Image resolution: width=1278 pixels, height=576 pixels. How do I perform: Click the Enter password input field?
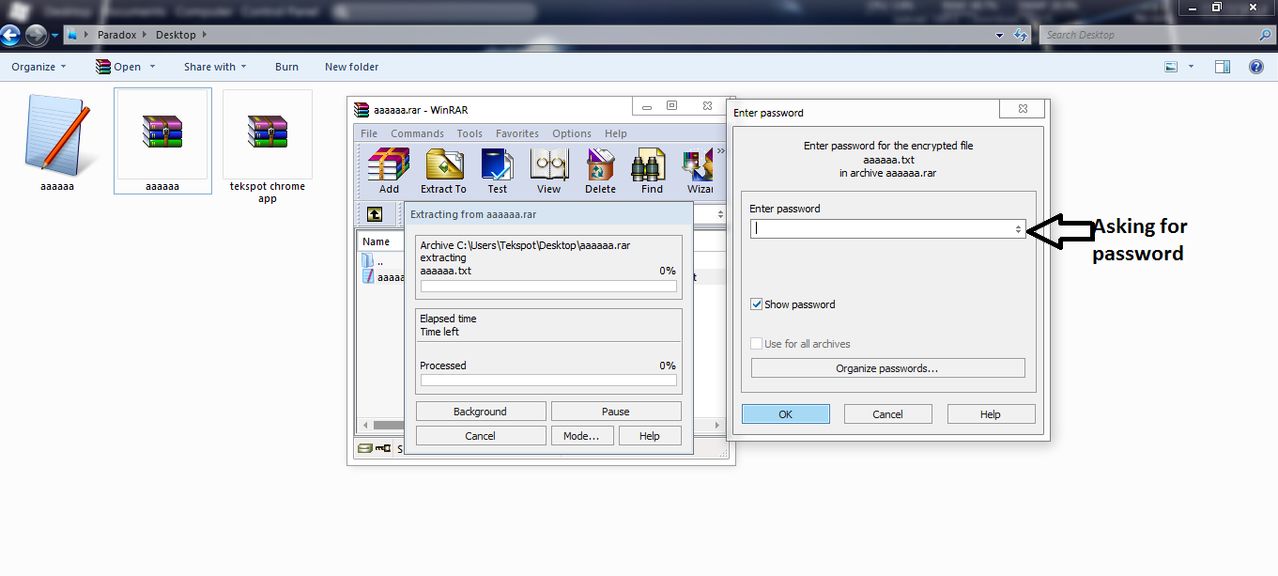click(888, 229)
